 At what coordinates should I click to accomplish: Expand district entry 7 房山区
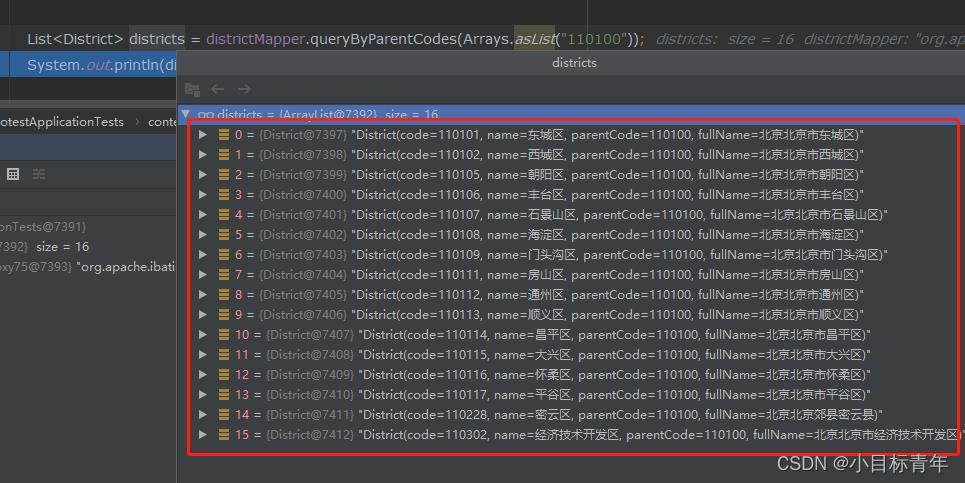tap(202, 274)
